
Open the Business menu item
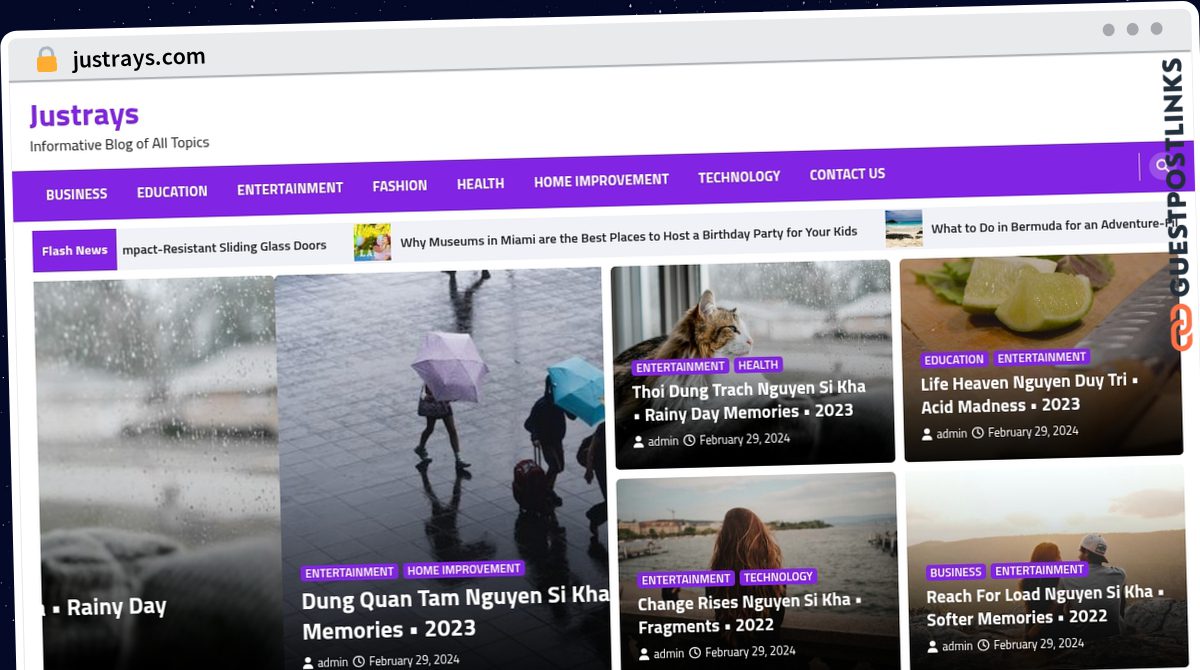click(76, 194)
